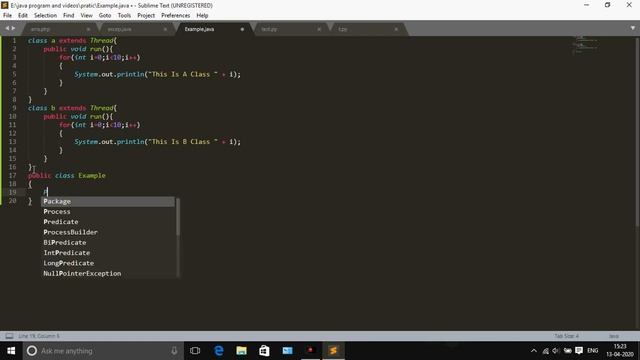This screenshot has width=640, height=360.
Task: Click the Cortana search box
Action: coord(102,351)
